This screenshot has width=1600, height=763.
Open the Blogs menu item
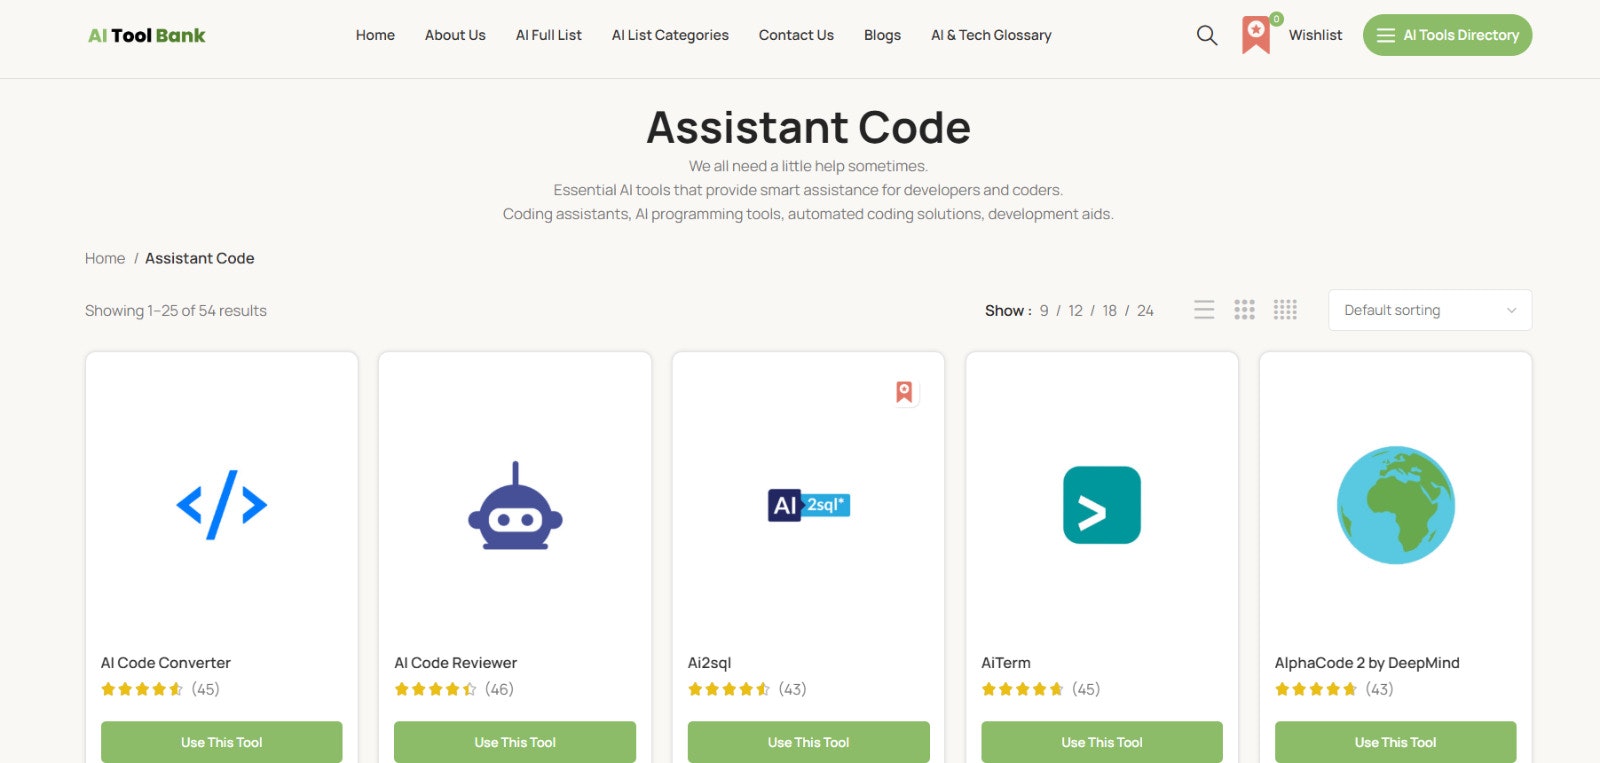[x=882, y=35]
